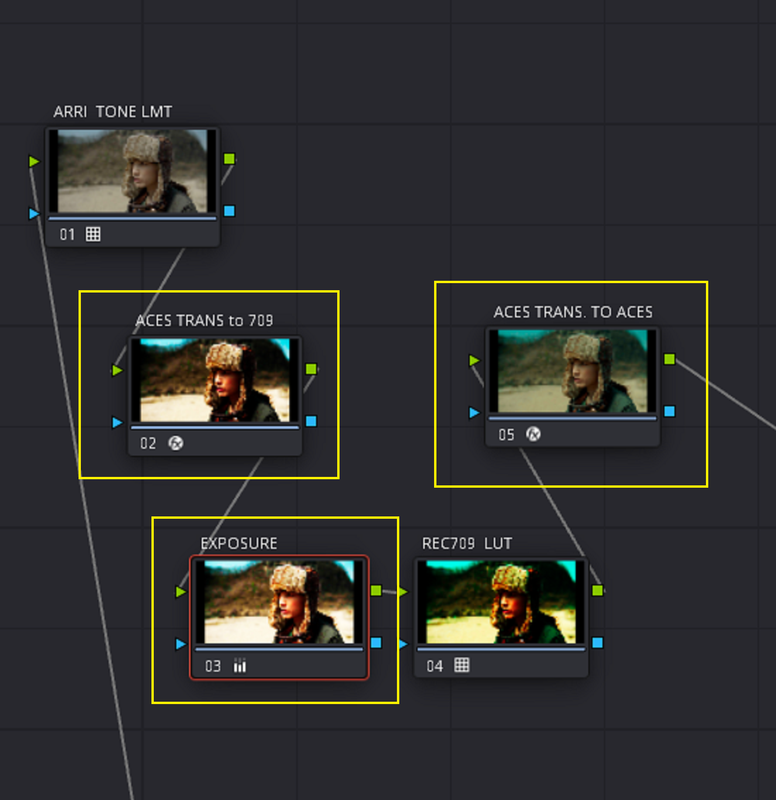Click blue key input of EXPOSURE node
This screenshot has width=776, height=800.
[x=181, y=644]
